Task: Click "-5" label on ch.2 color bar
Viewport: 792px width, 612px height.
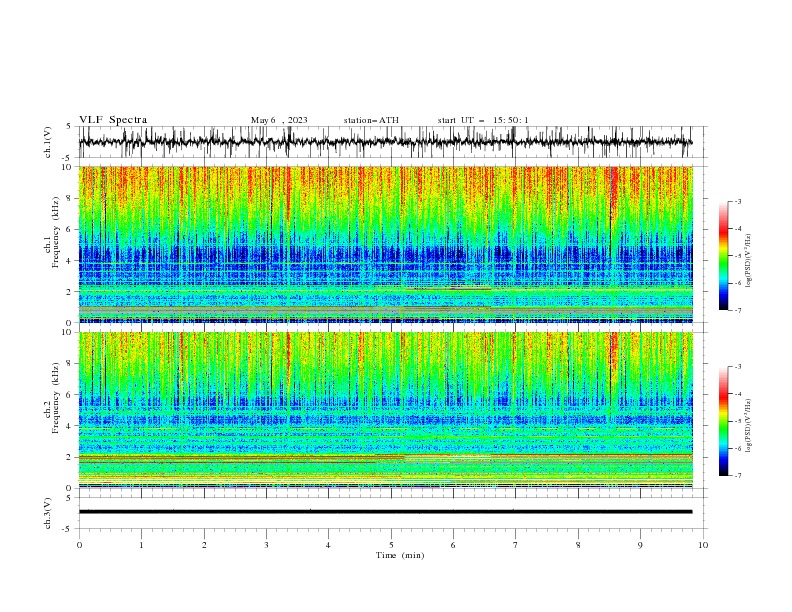Action: [737, 421]
